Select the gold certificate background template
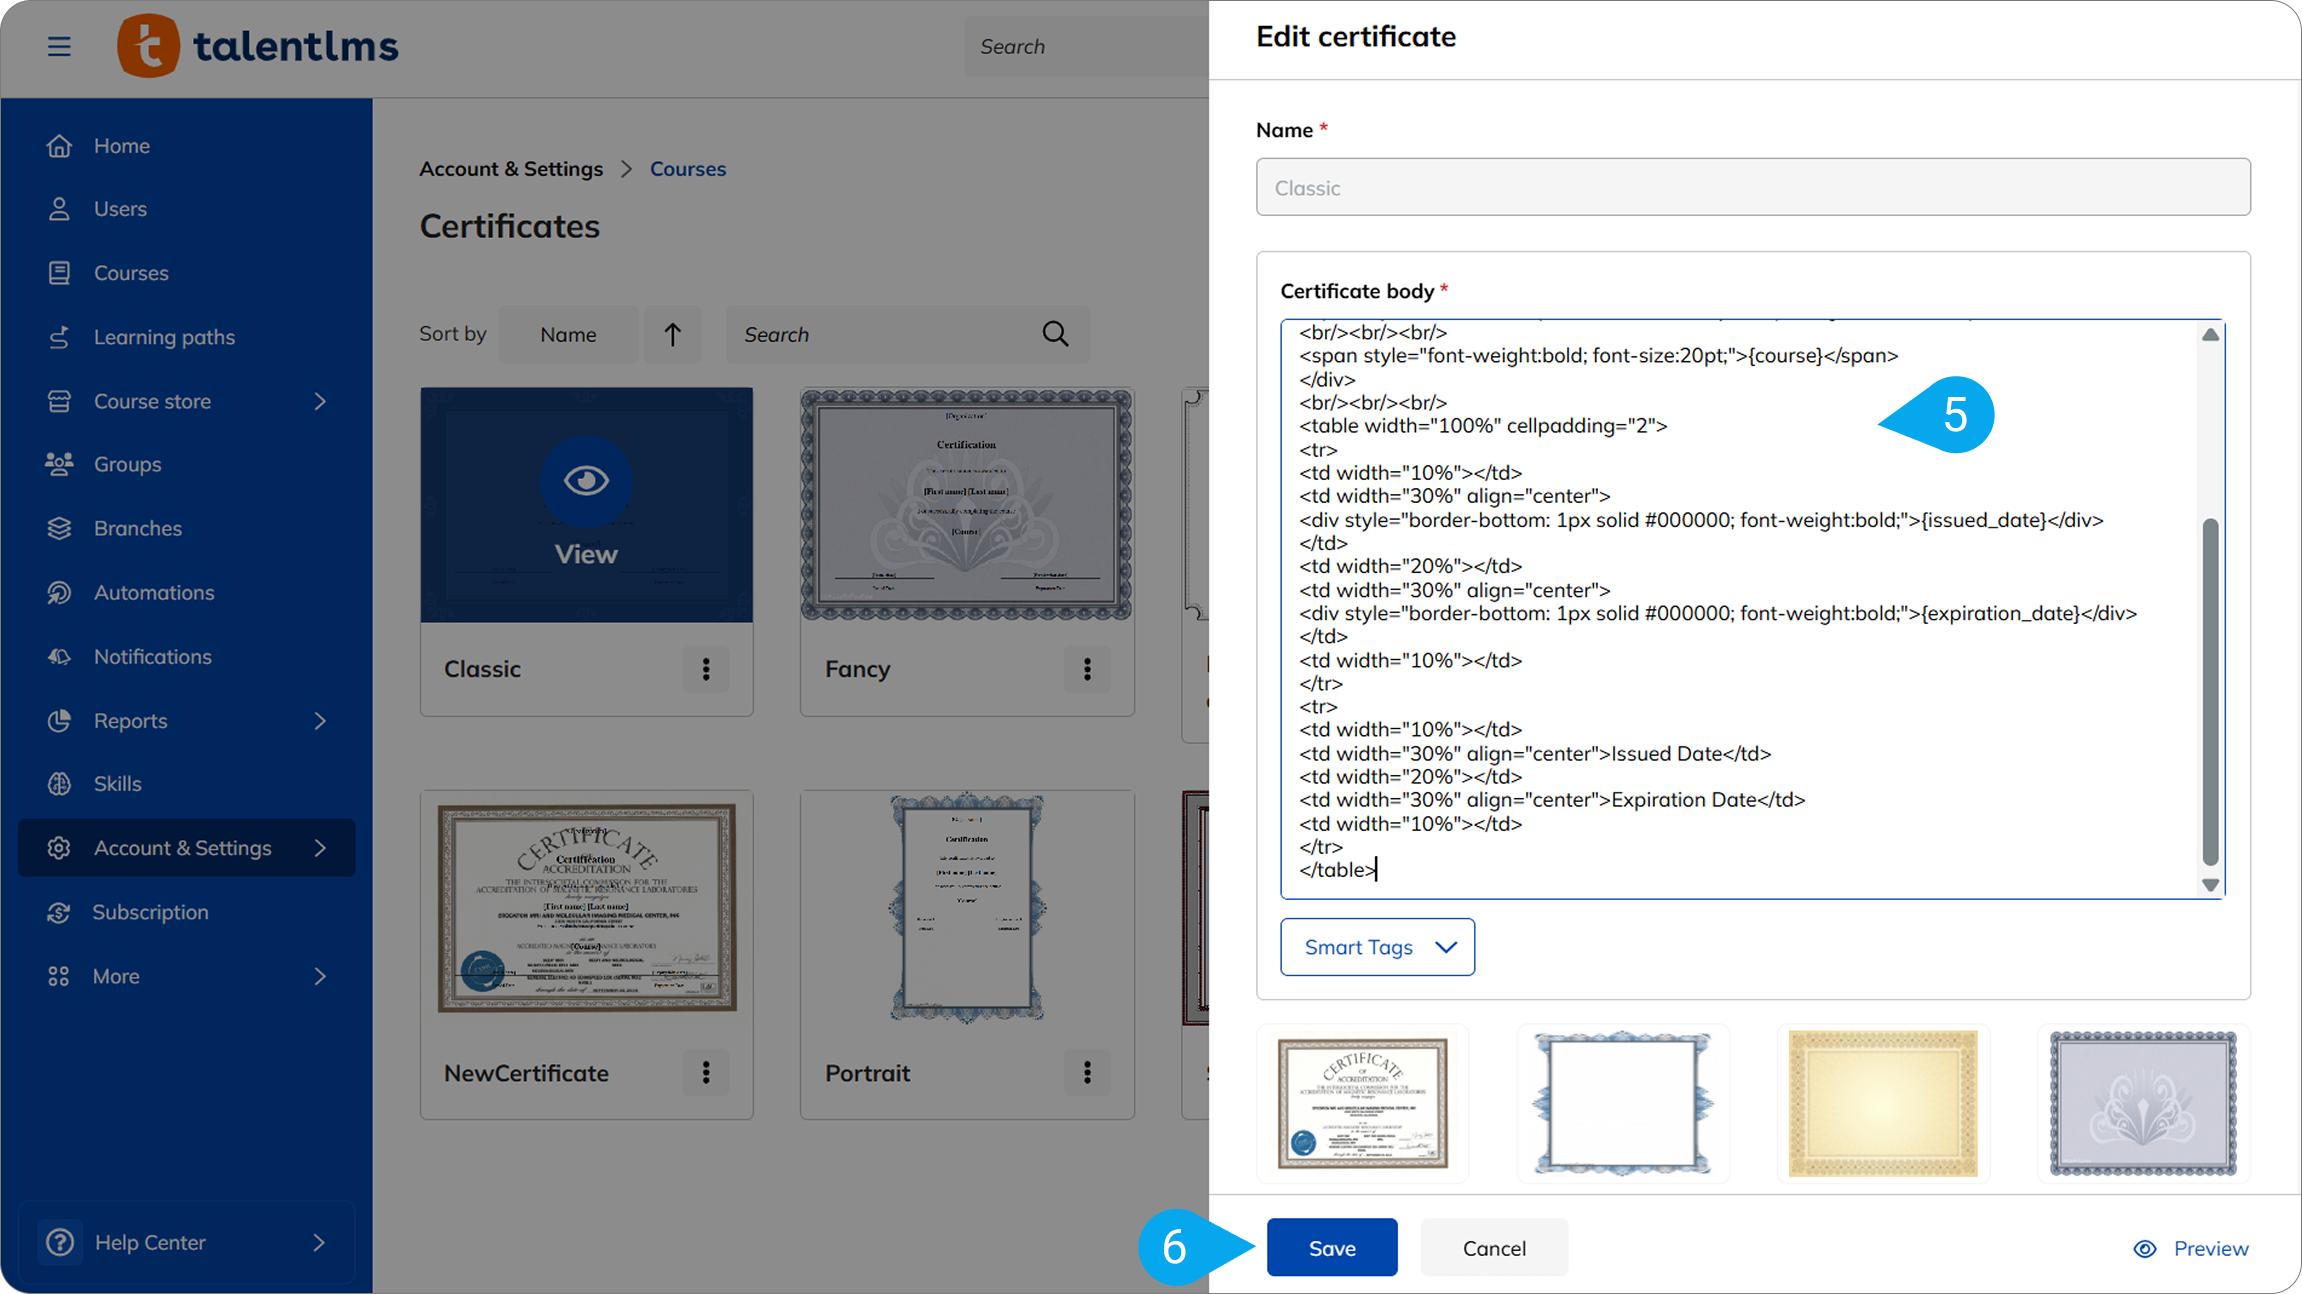 [1882, 1103]
